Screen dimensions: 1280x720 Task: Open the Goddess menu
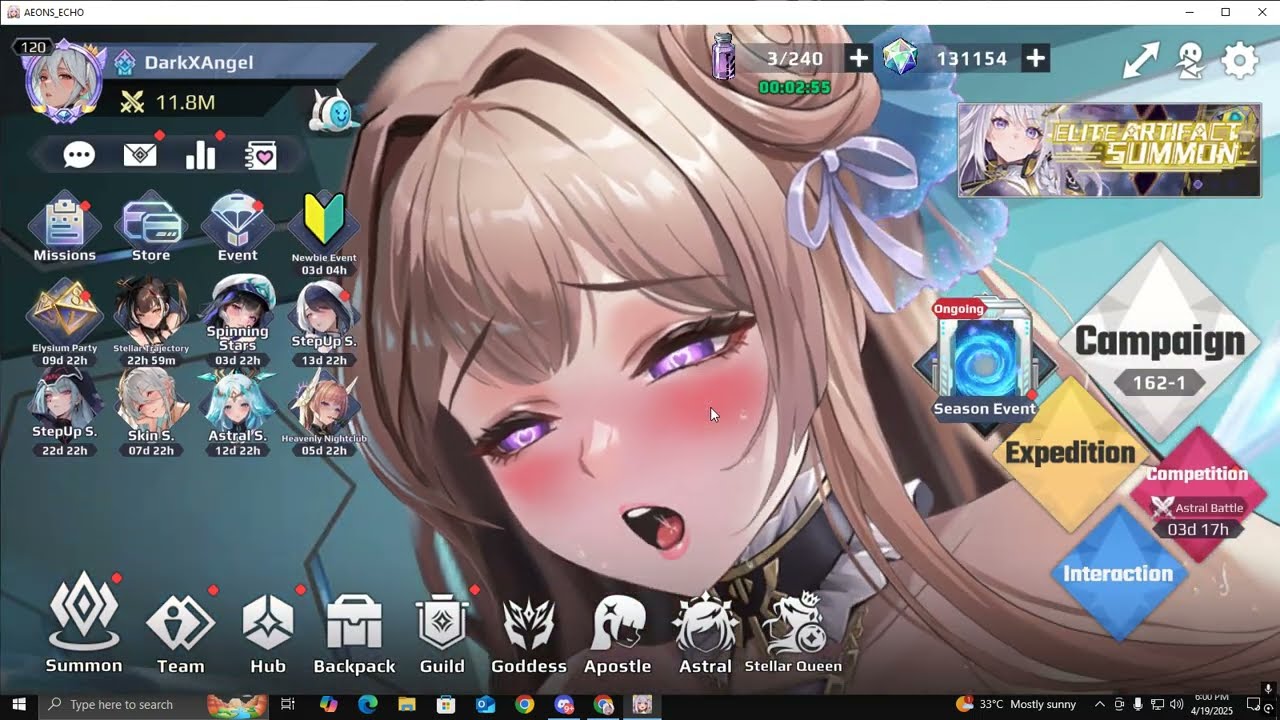coord(529,633)
